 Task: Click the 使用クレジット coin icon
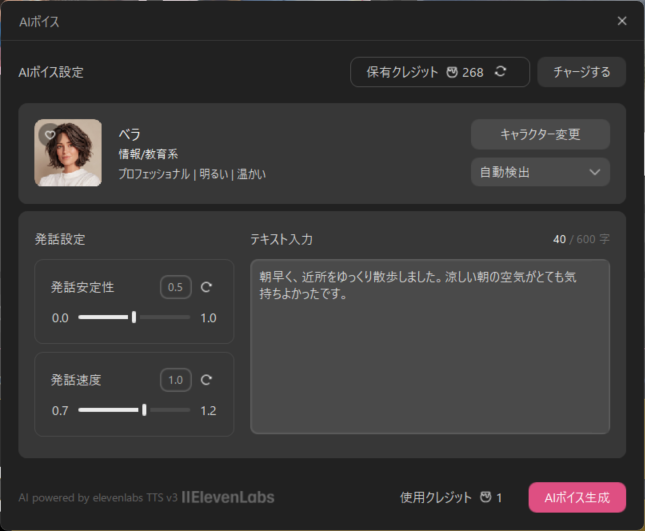(486, 497)
